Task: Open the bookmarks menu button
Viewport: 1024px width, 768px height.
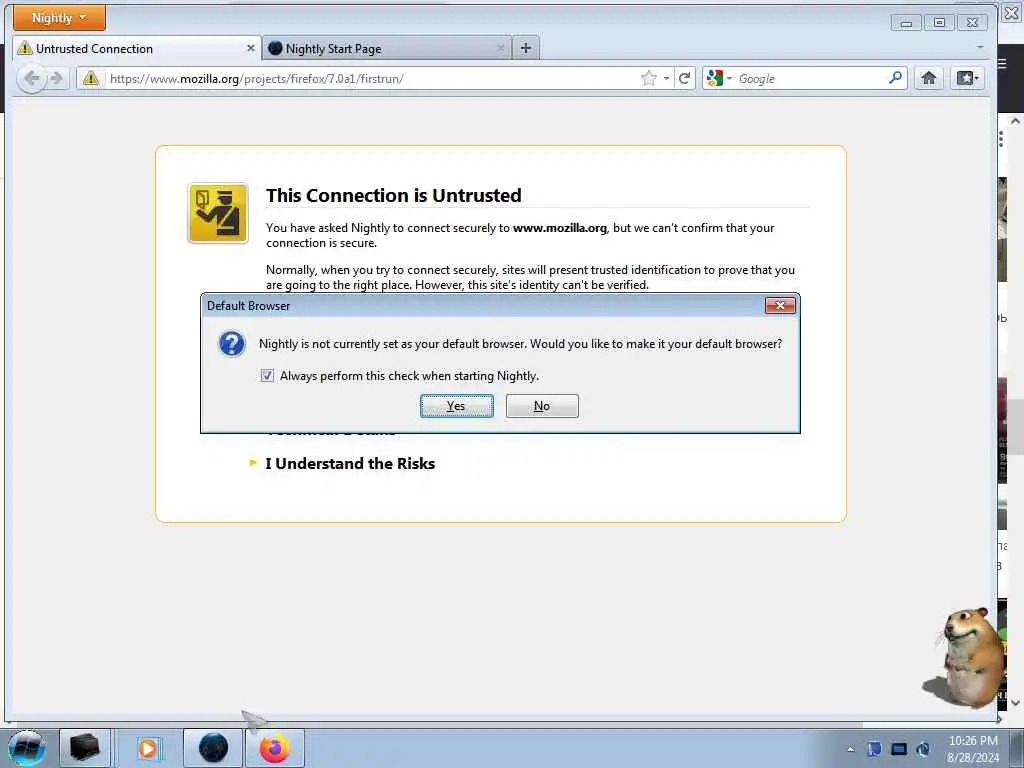Action: 967,78
